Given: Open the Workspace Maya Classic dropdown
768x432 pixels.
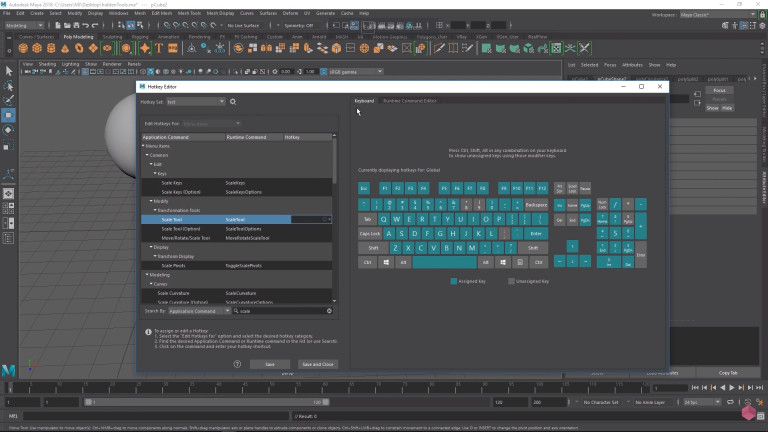Looking at the screenshot, I should 718,15.
